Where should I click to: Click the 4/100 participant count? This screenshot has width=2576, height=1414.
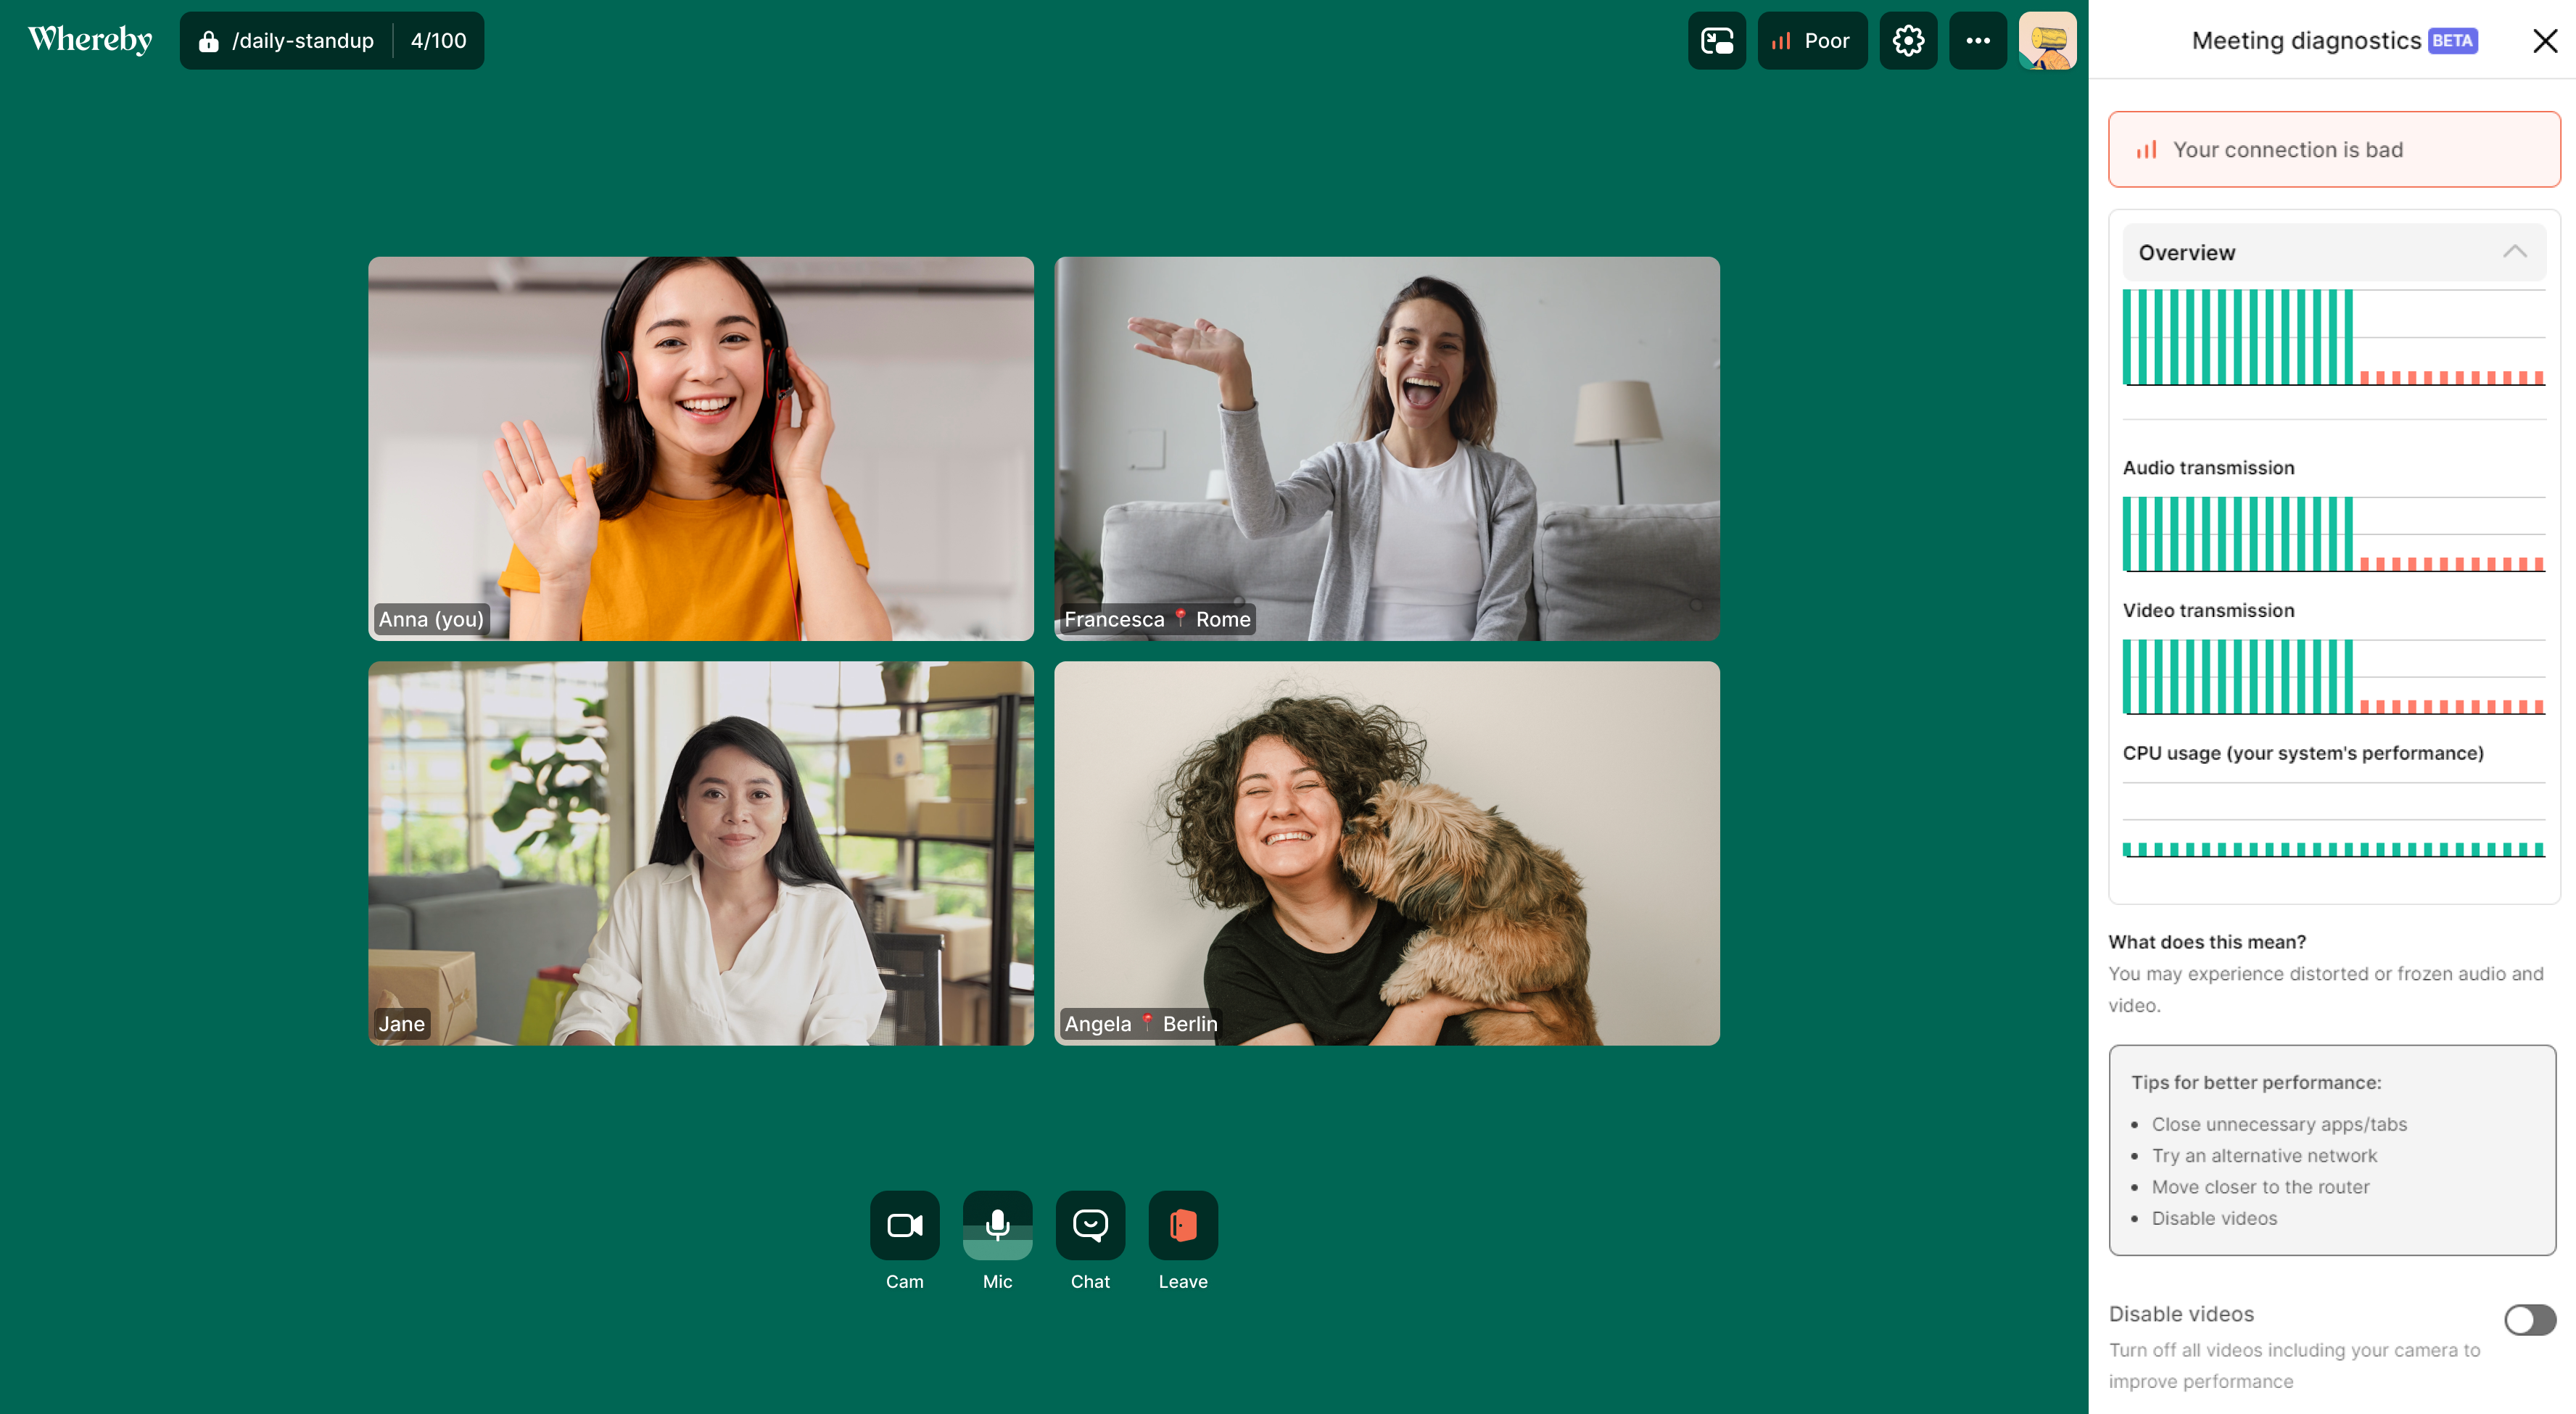[x=438, y=41]
